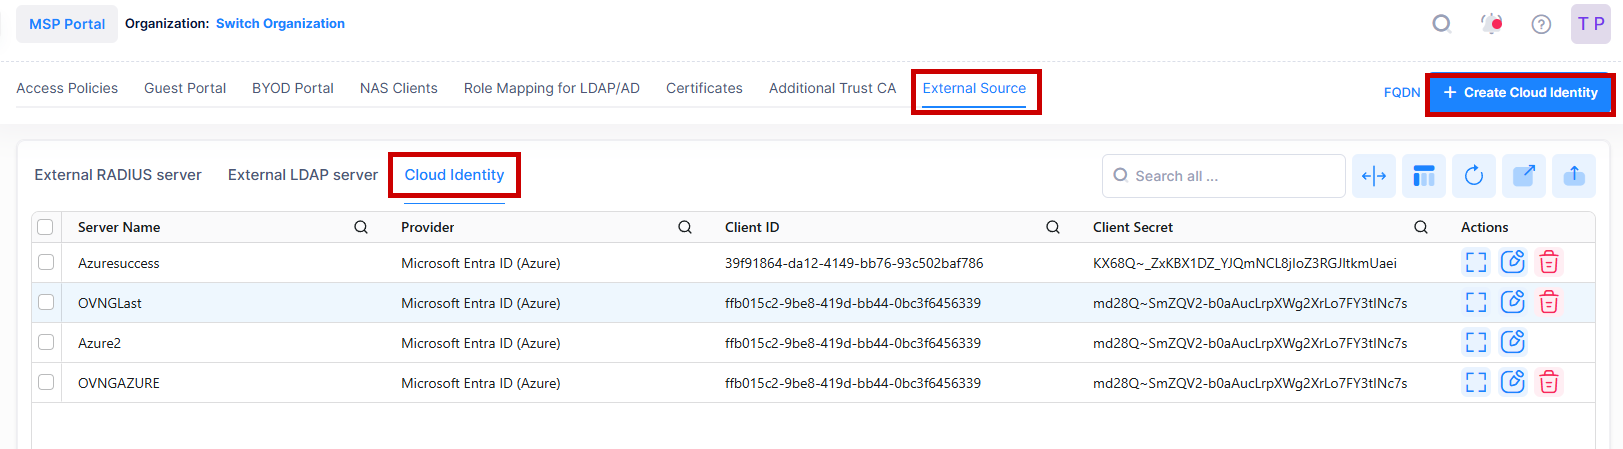View details of Azuresuccess row
The width and height of the screenshot is (1623, 449).
click(1476, 262)
